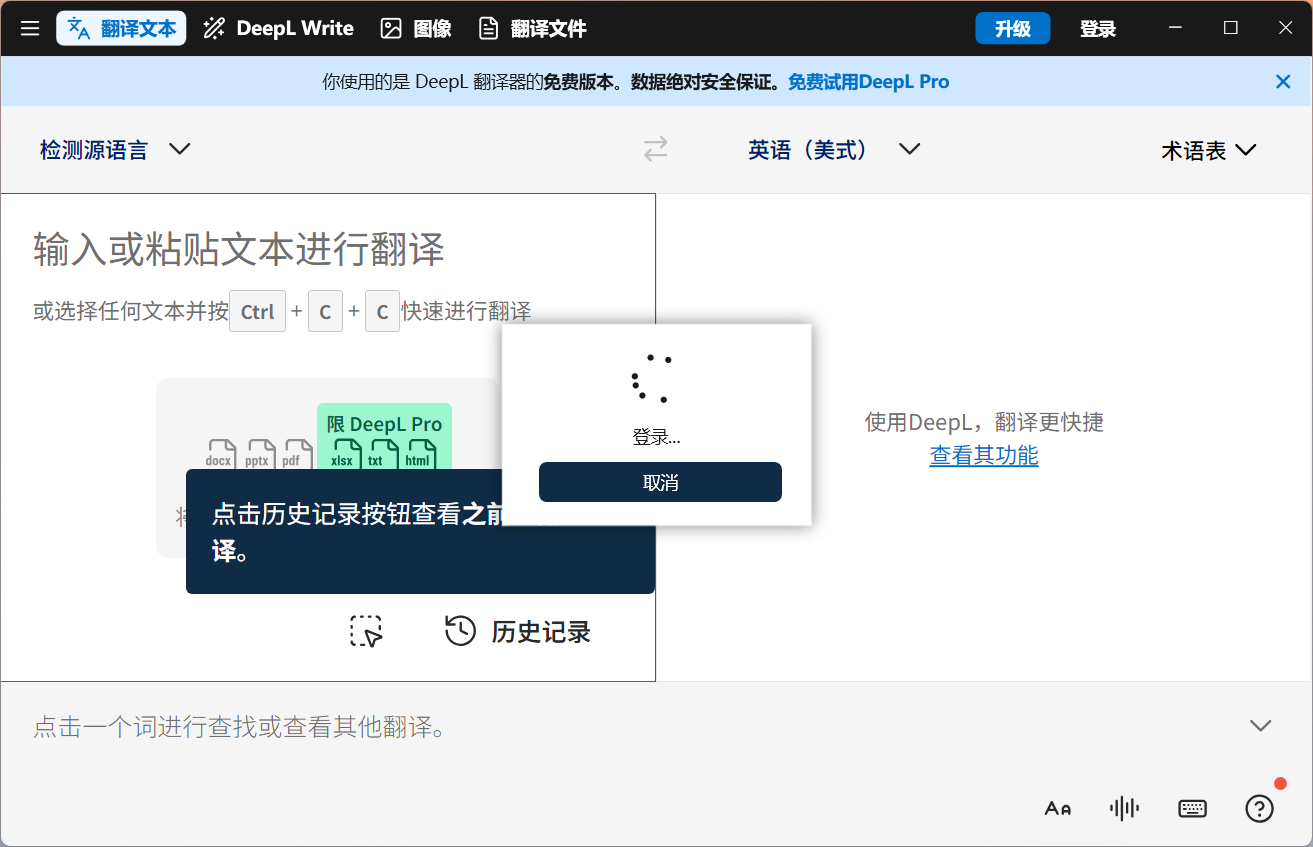Click the 升级 upgrade button
Viewport: 1313px width, 847px height.
[x=1012, y=28]
